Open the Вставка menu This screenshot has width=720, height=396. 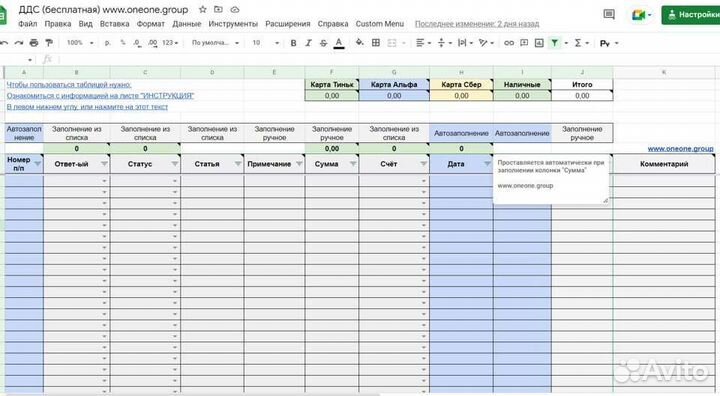(114, 24)
